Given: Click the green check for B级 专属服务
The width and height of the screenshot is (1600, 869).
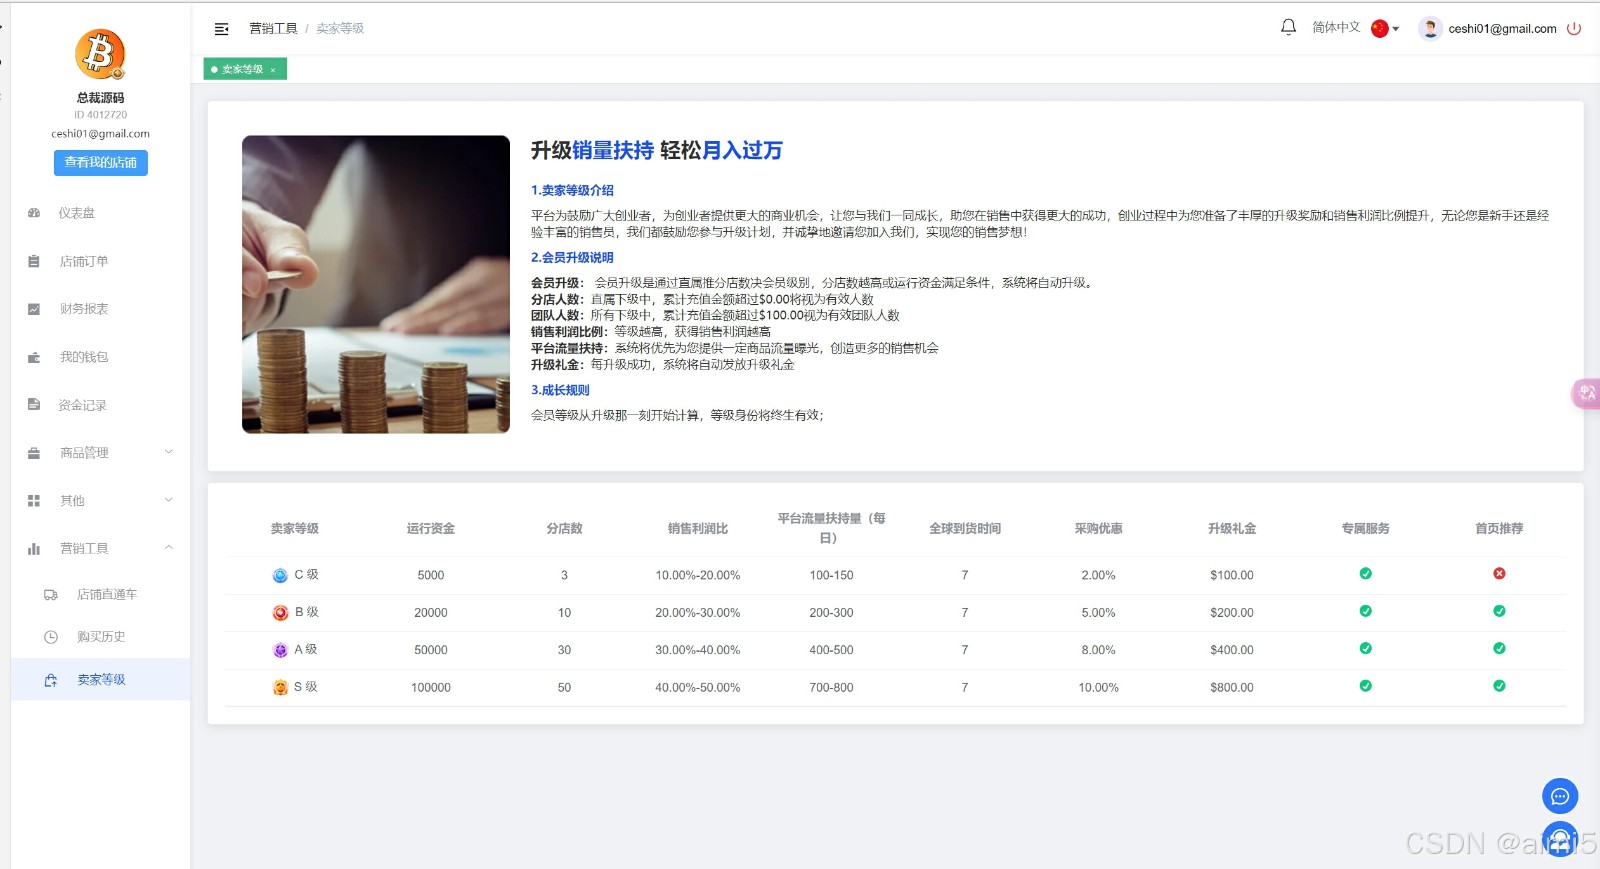Looking at the screenshot, I should tap(1365, 611).
